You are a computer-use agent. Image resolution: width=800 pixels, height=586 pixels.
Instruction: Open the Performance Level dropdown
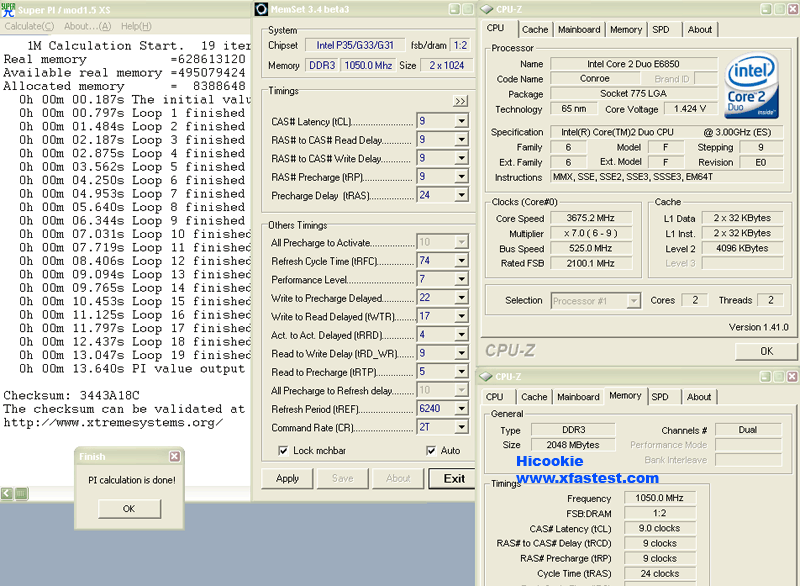(461, 279)
